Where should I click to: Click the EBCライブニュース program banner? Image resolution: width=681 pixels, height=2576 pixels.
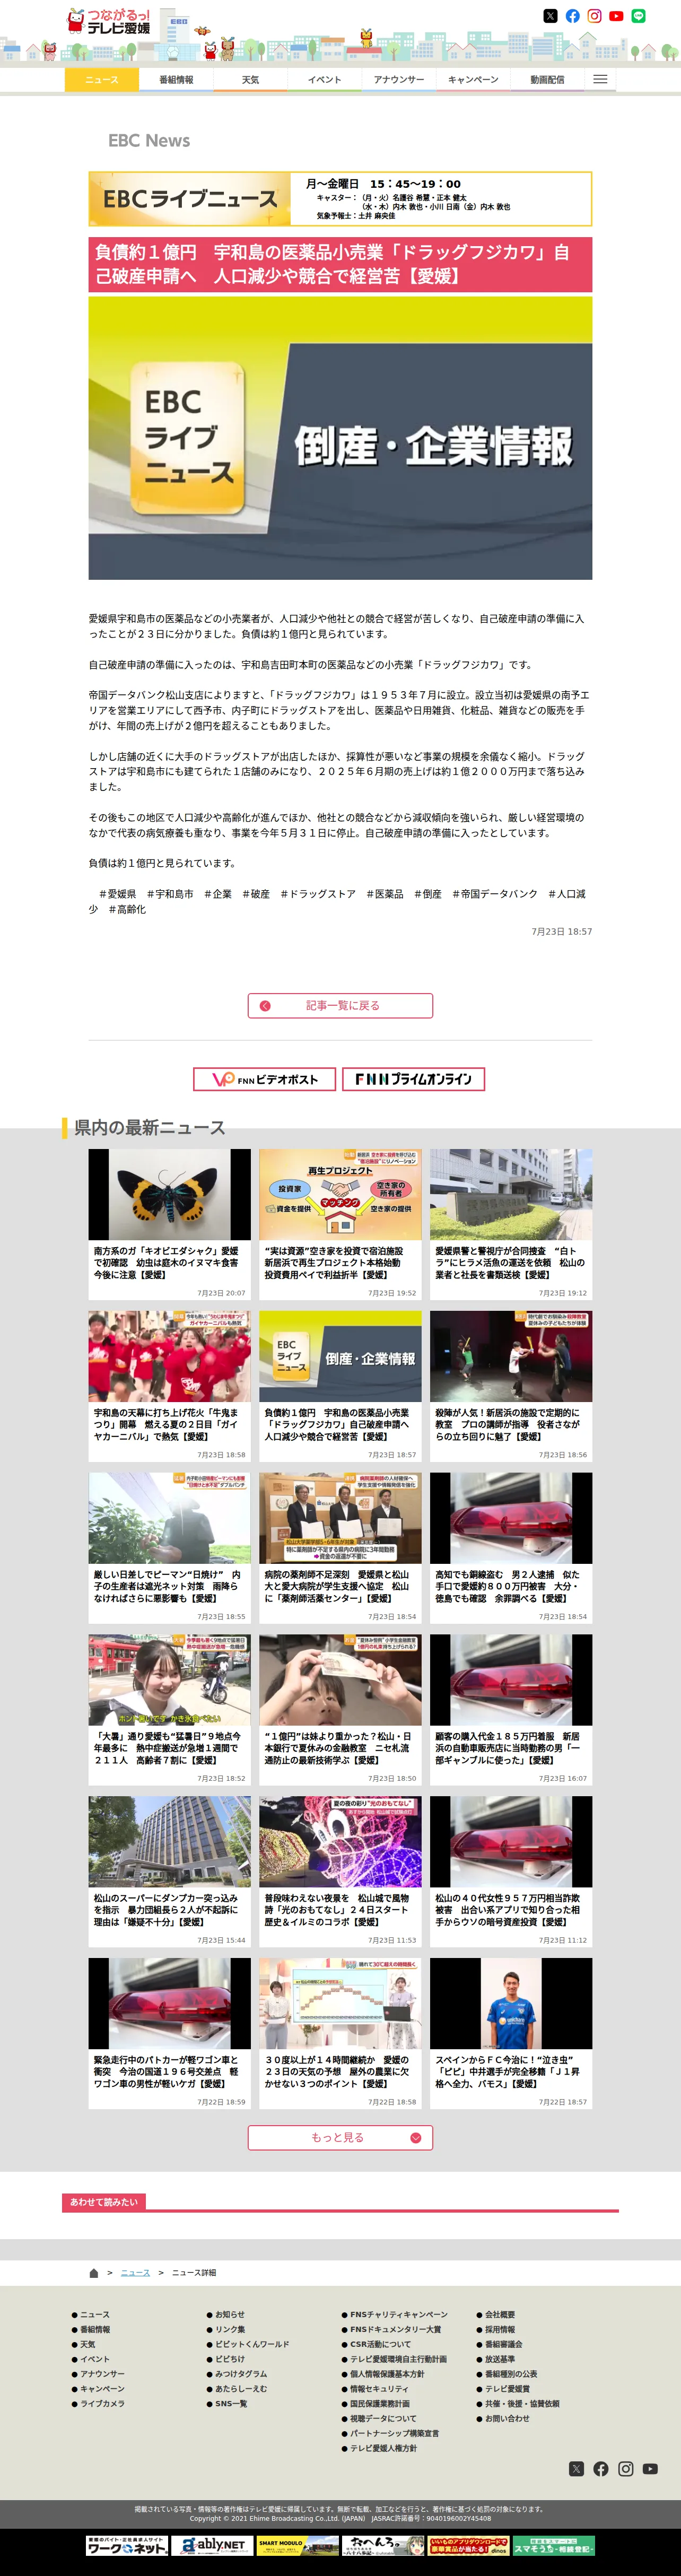[x=340, y=198]
